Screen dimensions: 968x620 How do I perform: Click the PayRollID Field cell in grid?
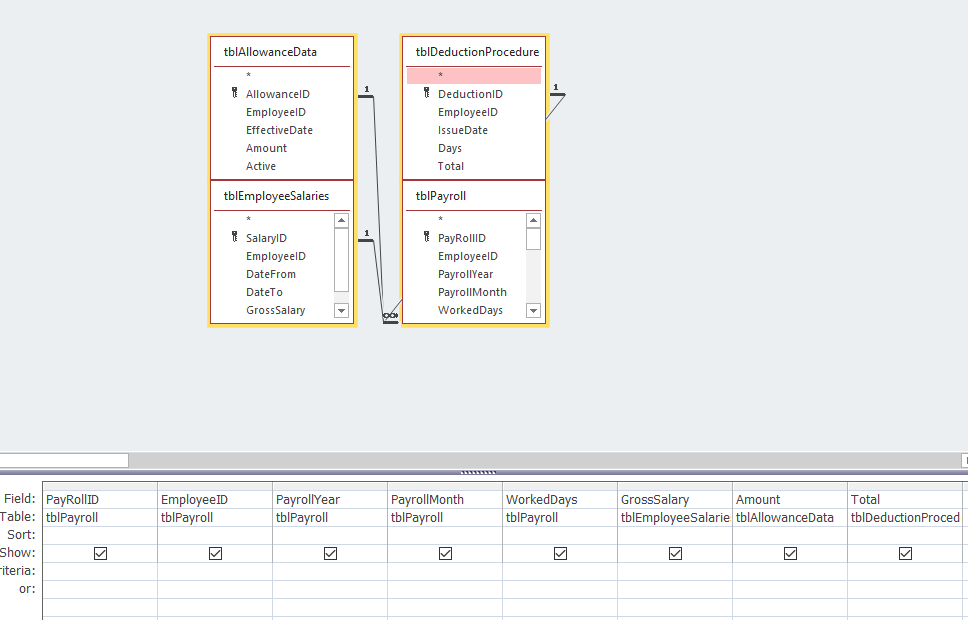100,499
